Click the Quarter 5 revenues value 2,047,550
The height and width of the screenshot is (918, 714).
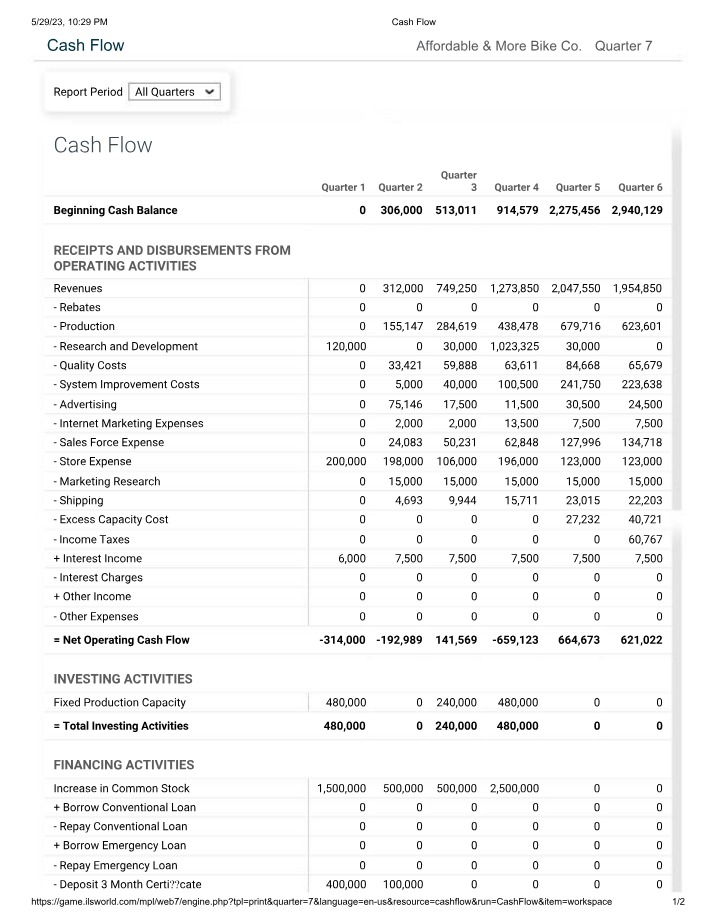[x=576, y=288]
